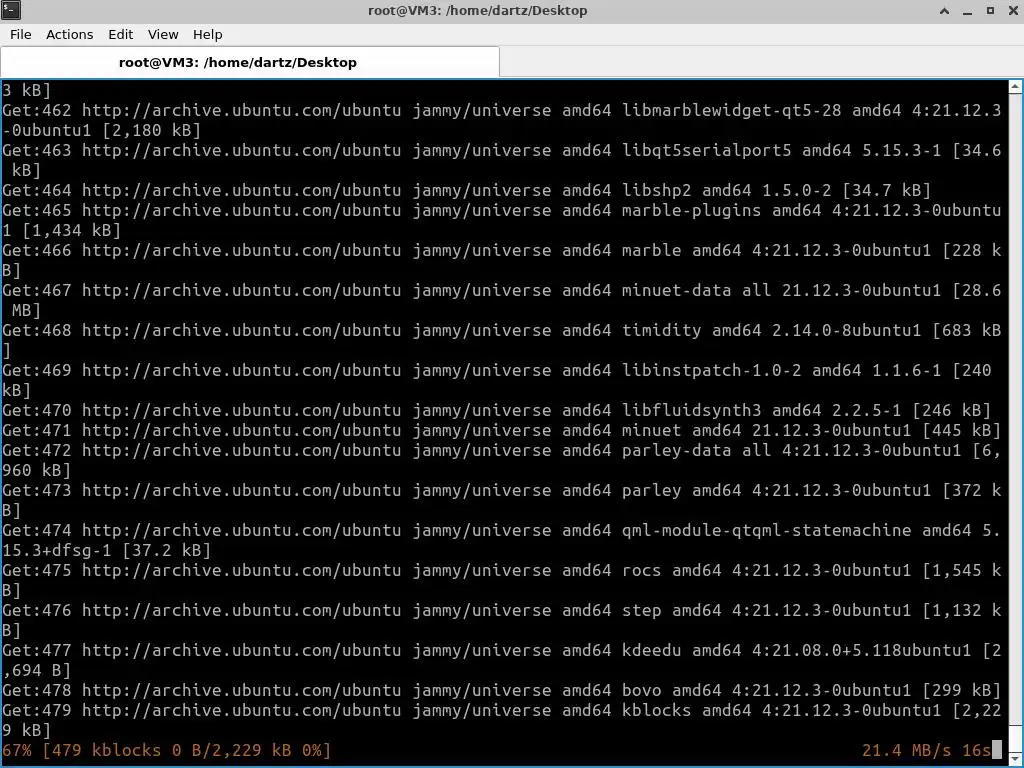
Task: Select the root@VM3 terminal tab
Action: 250,63
